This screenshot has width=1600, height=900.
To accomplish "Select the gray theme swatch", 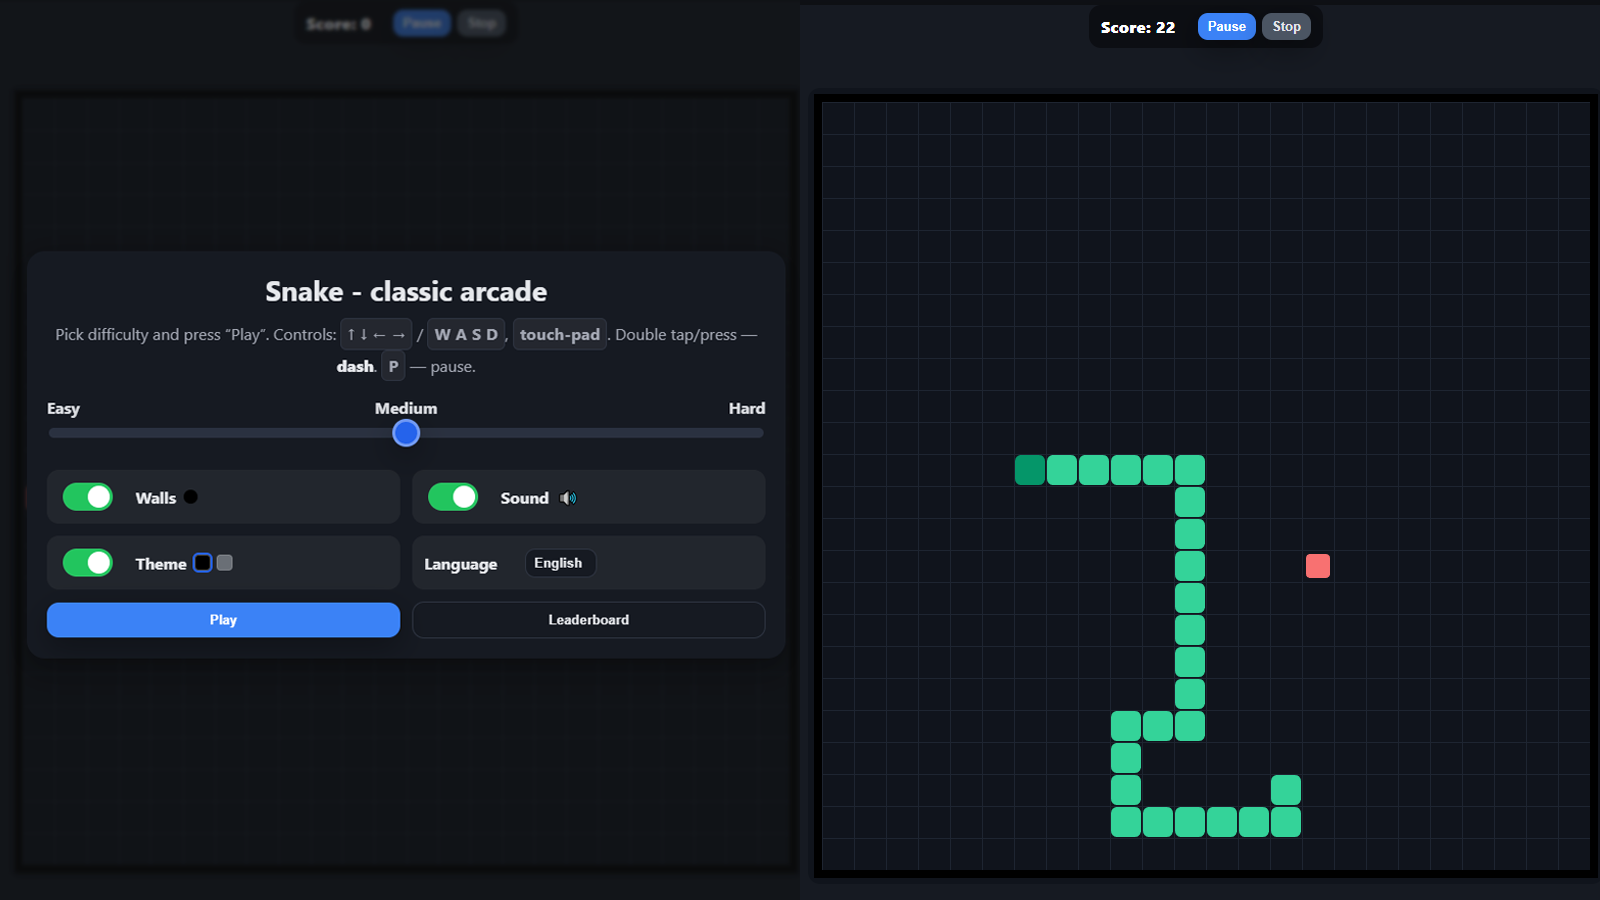I will coord(224,562).
